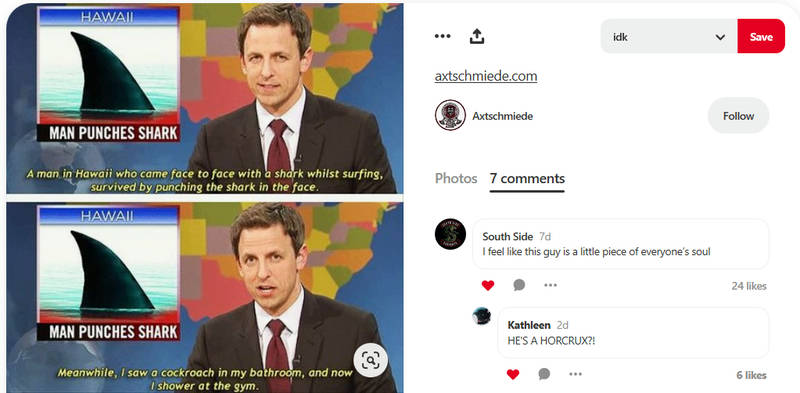
Task: Open Kathleen's profile avatar
Action: coord(481,316)
